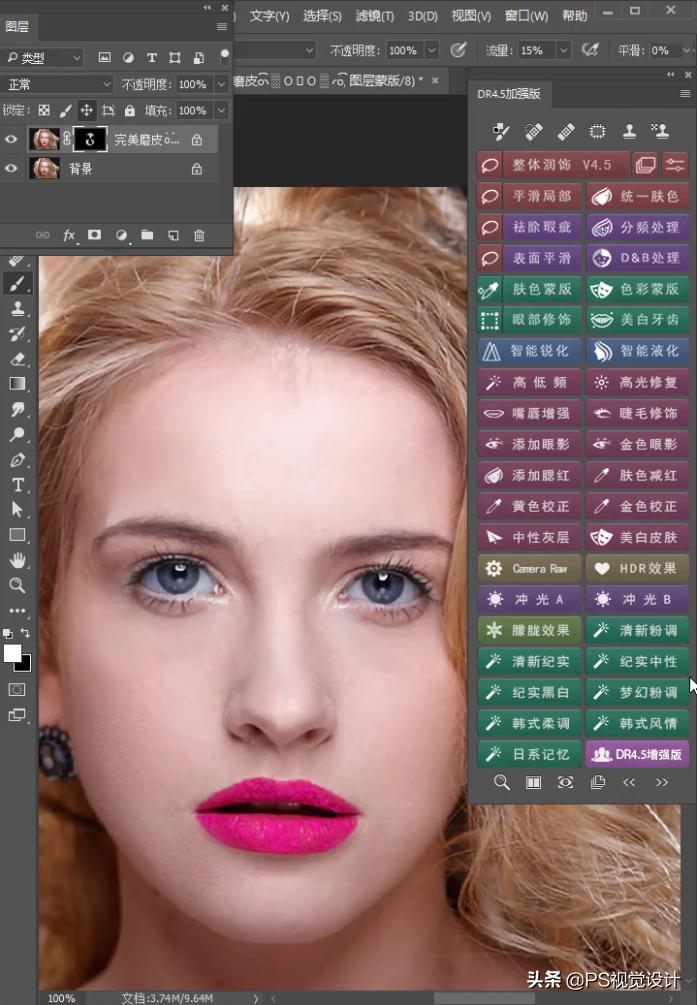Image resolution: width=697 pixels, height=1005 pixels.
Task: Open the 正常 blend mode dropdown
Action: [x=58, y=84]
